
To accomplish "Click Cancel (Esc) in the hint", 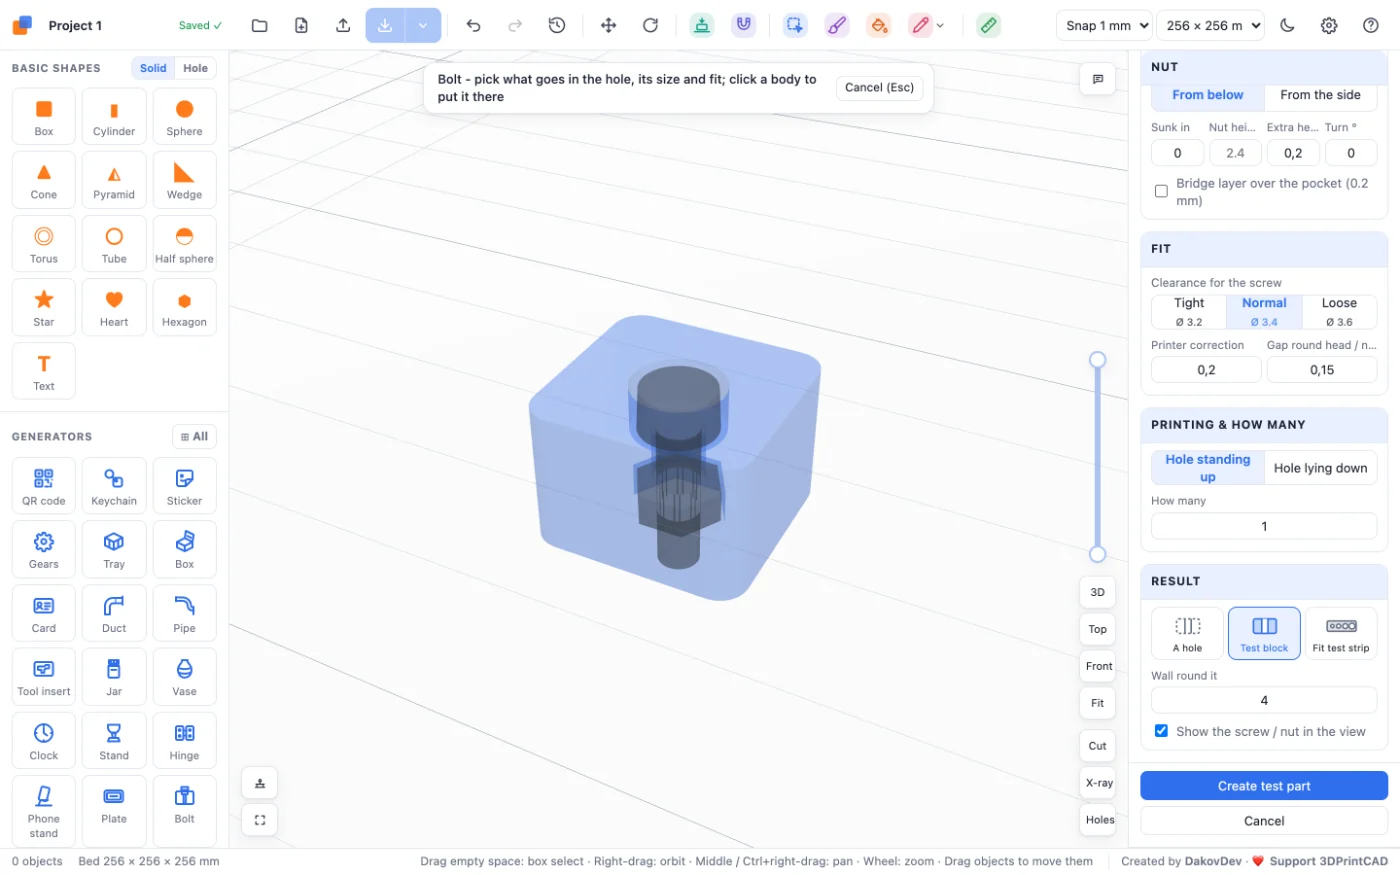I will (x=879, y=88).
